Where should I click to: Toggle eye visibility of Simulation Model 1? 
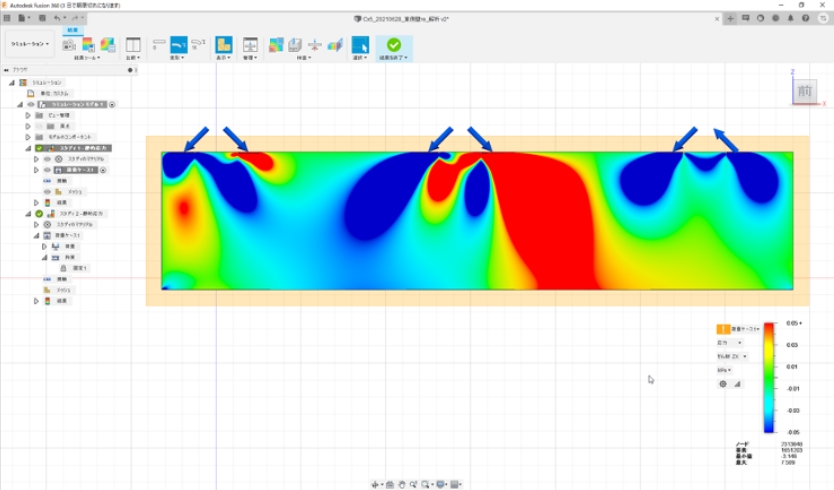(31, 104)
